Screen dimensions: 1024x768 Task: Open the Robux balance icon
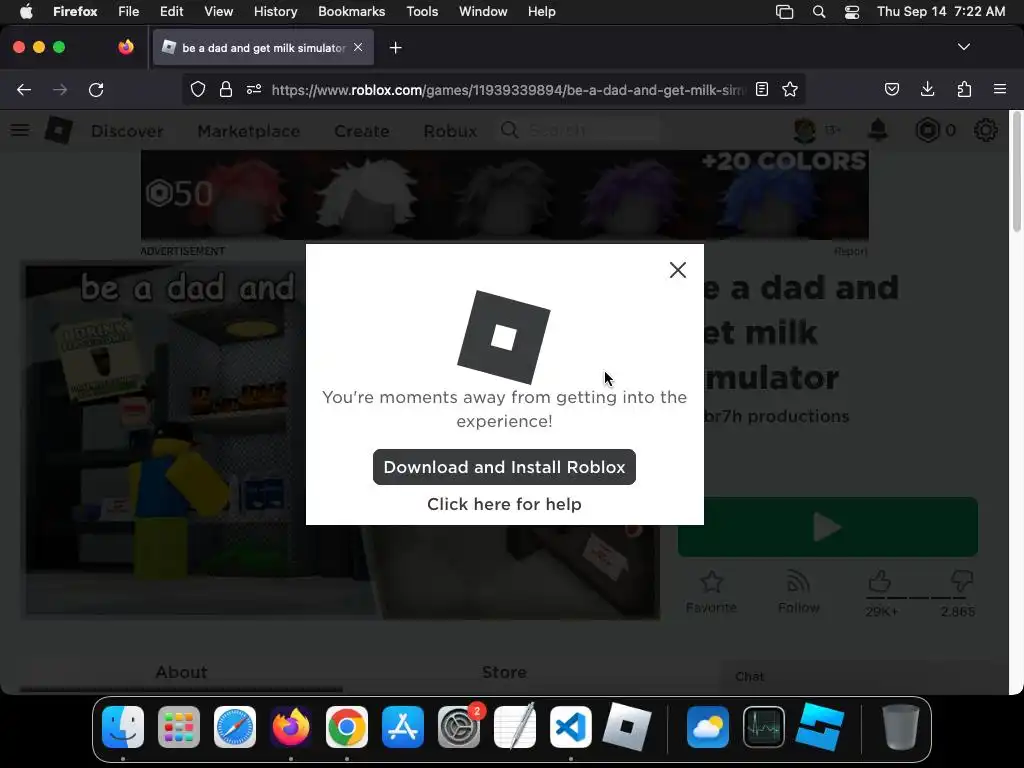click(927, 130)
